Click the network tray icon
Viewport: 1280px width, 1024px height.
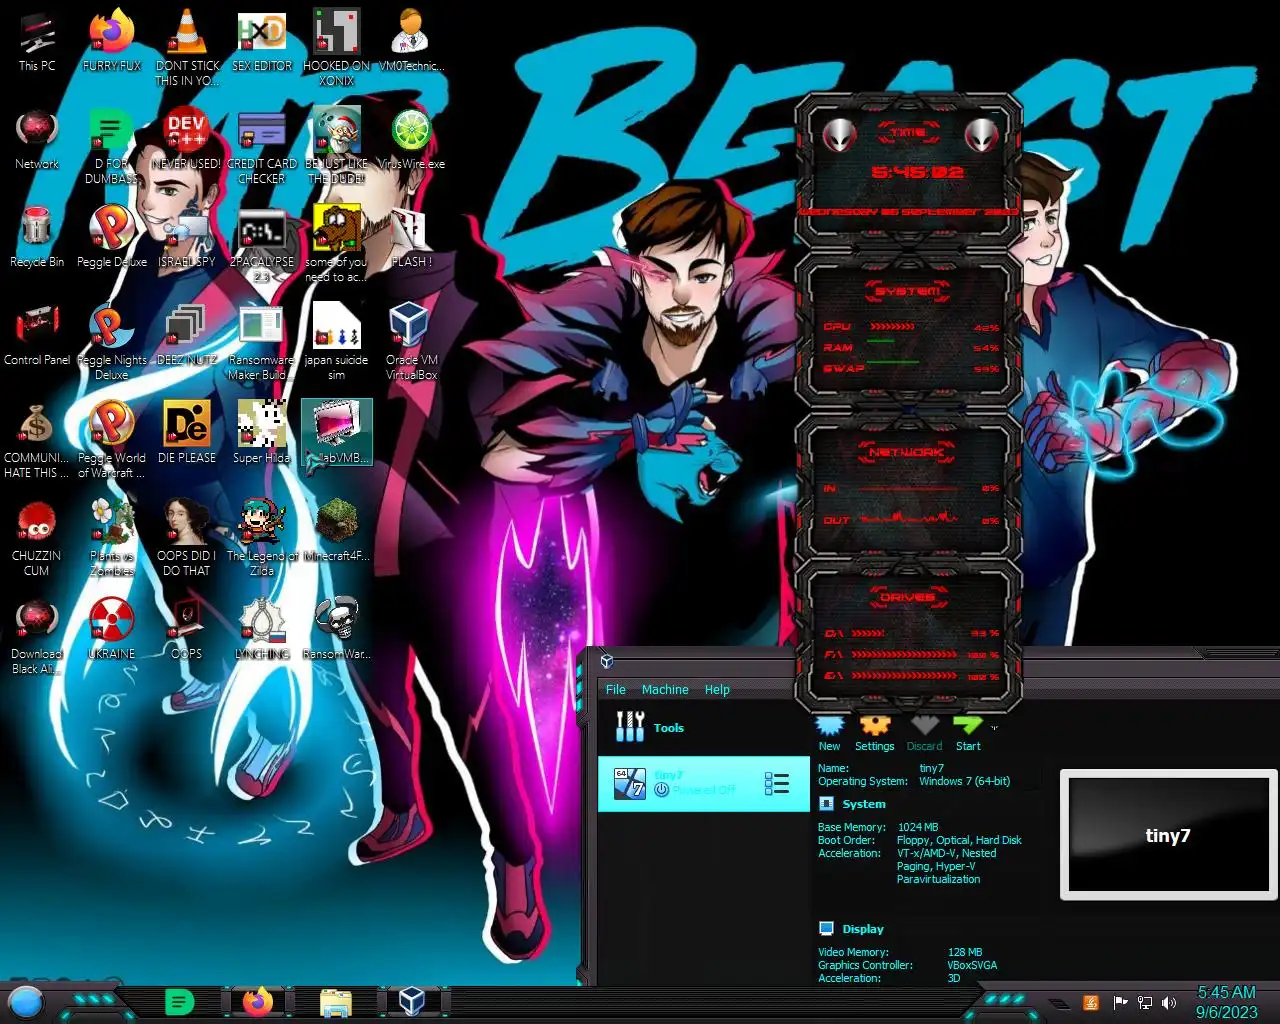coord(1145,1002)
